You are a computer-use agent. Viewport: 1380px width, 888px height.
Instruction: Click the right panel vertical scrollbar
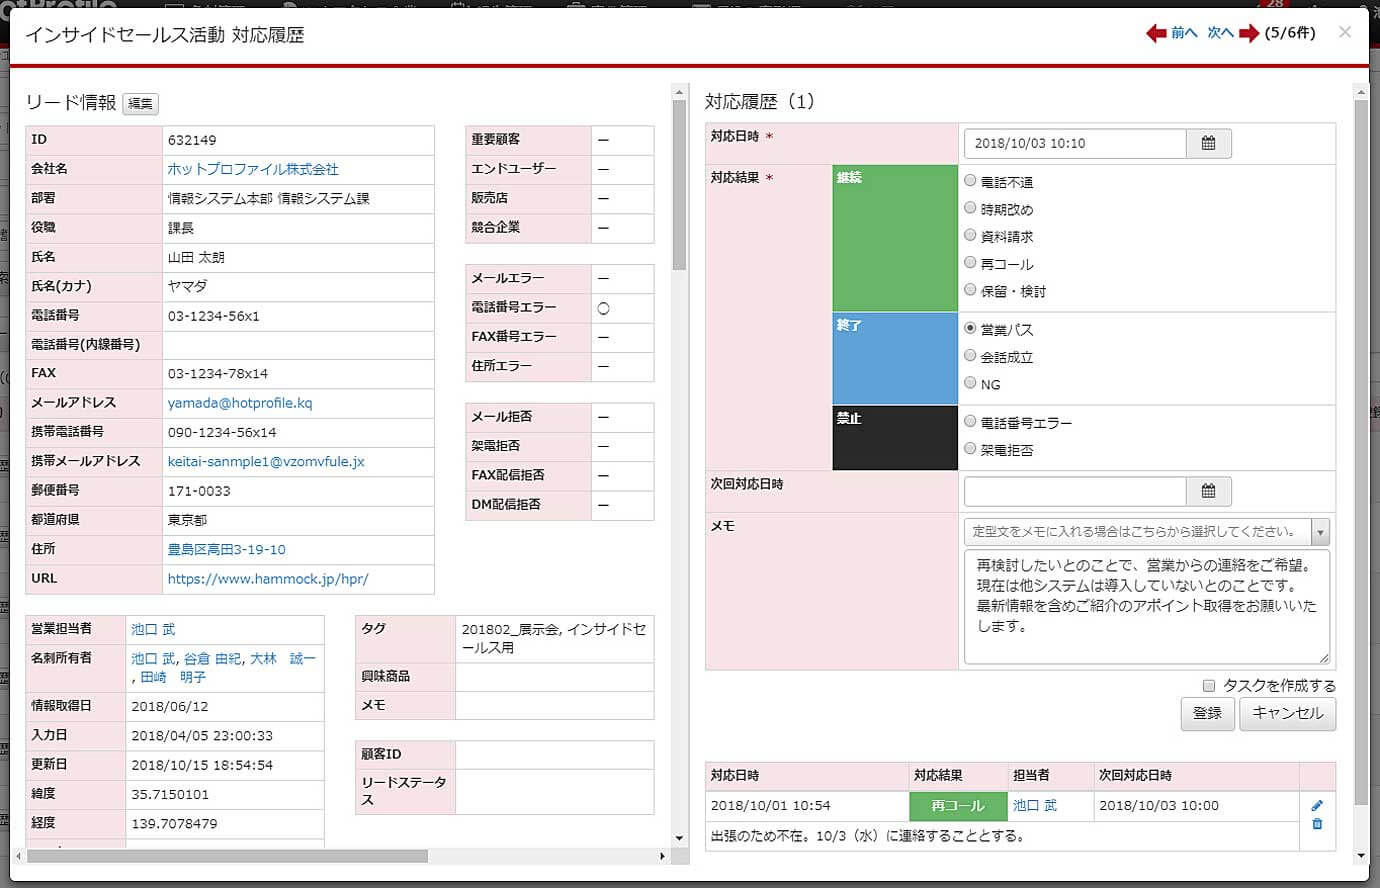pos(1360,451)
